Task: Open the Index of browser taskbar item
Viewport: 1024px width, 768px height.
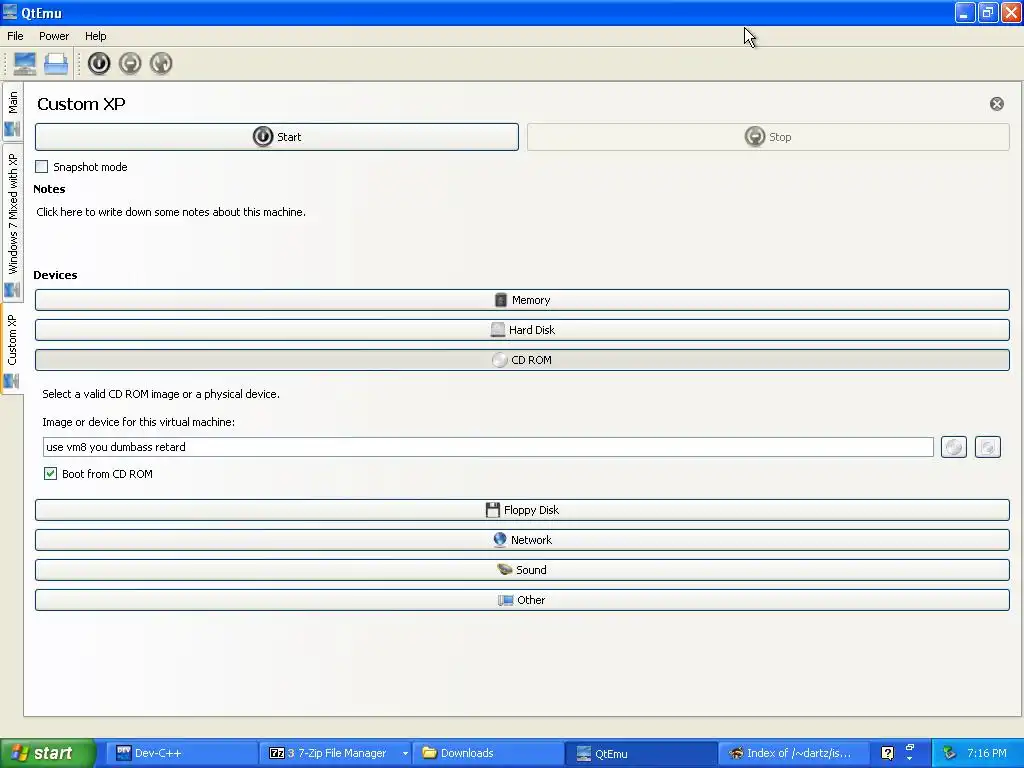Action: point(792,753)
